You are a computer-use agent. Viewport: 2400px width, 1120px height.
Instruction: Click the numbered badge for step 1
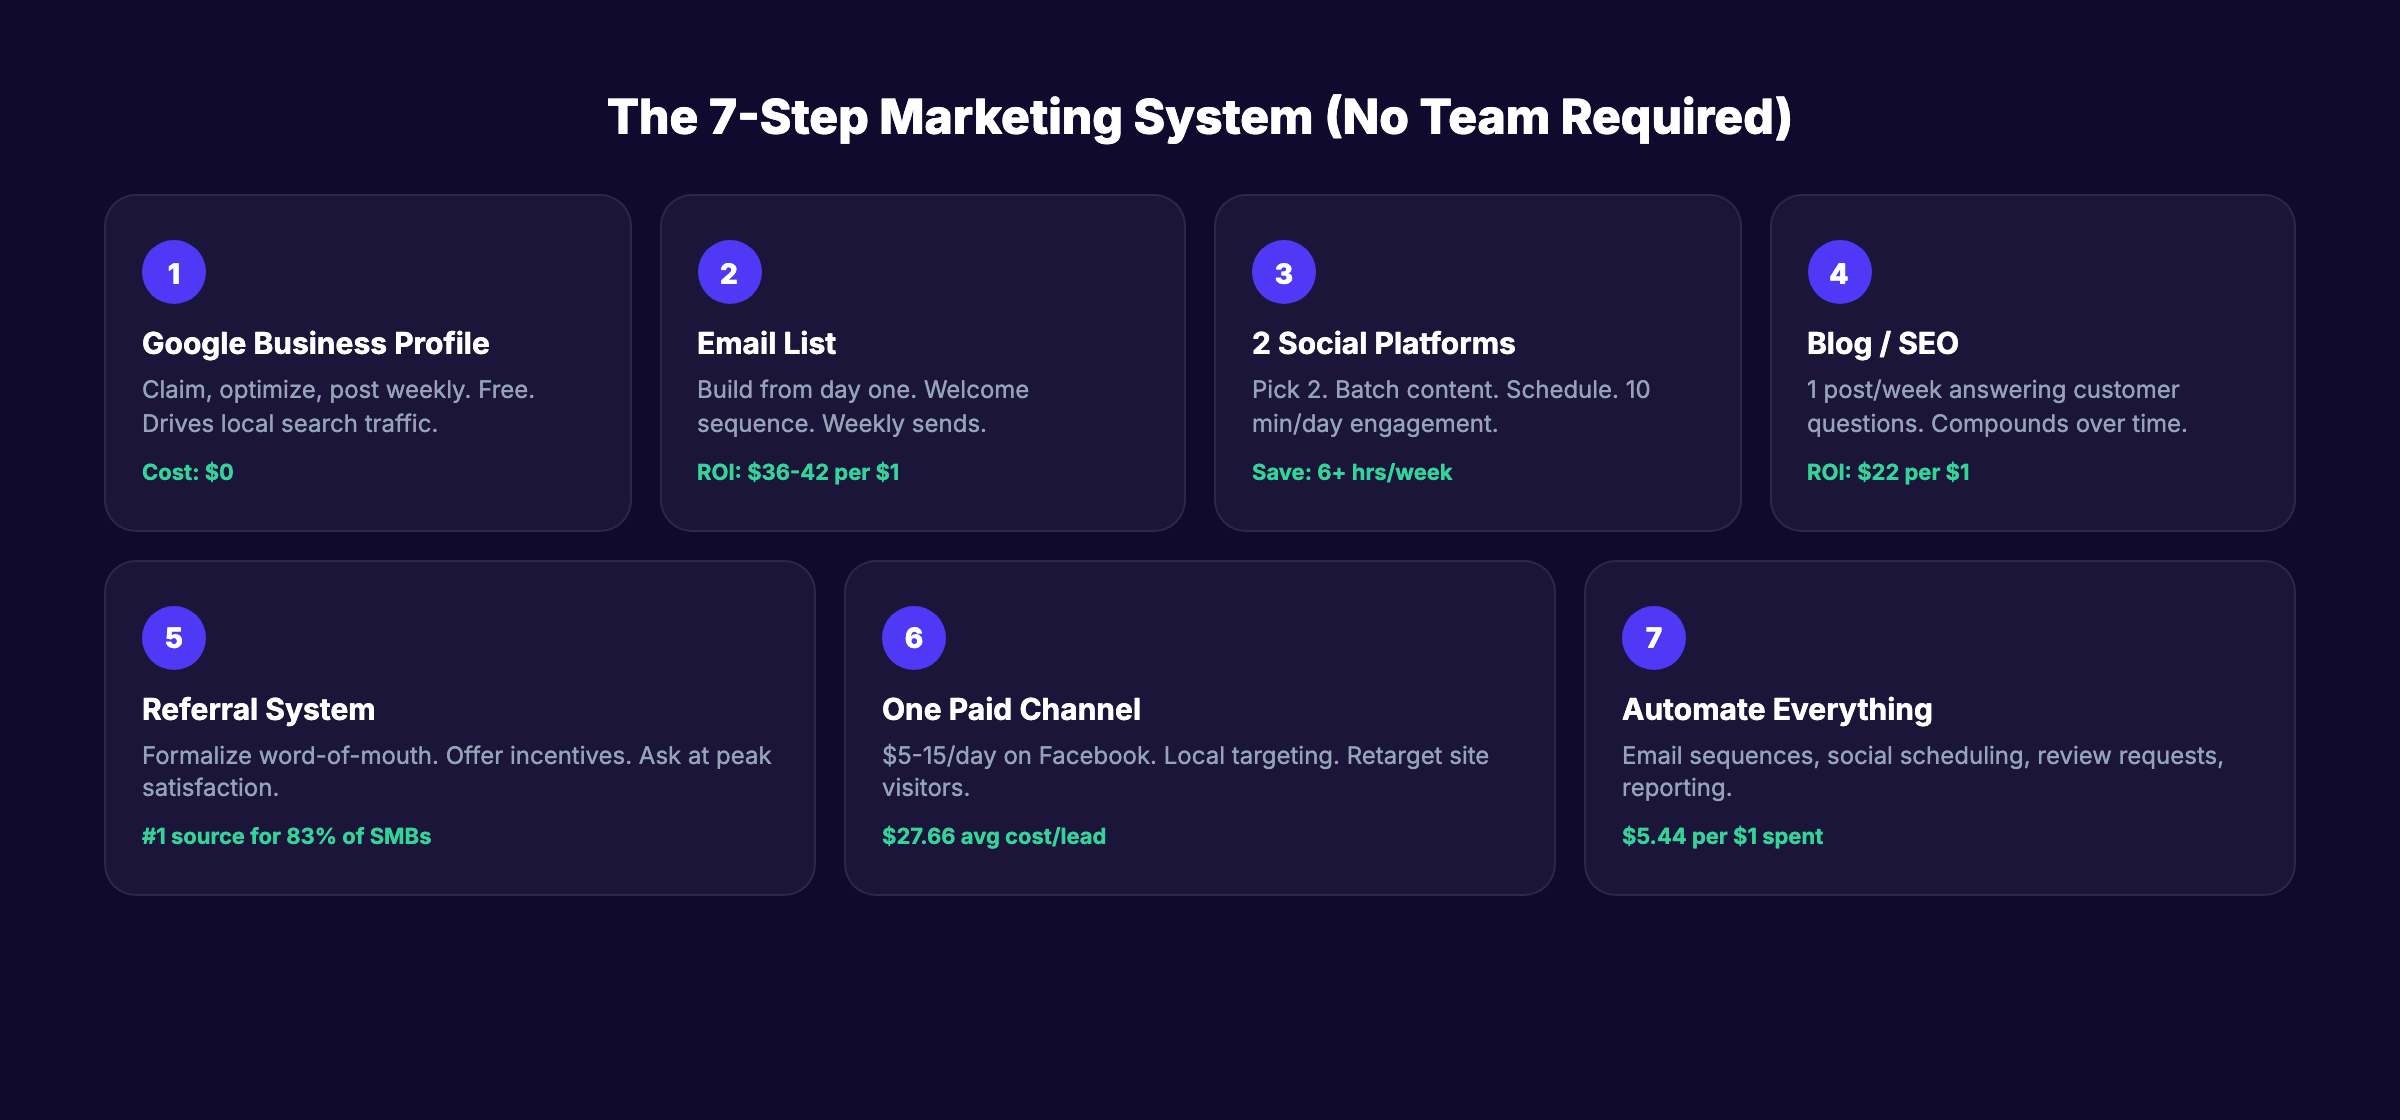[x=174, y=270]
